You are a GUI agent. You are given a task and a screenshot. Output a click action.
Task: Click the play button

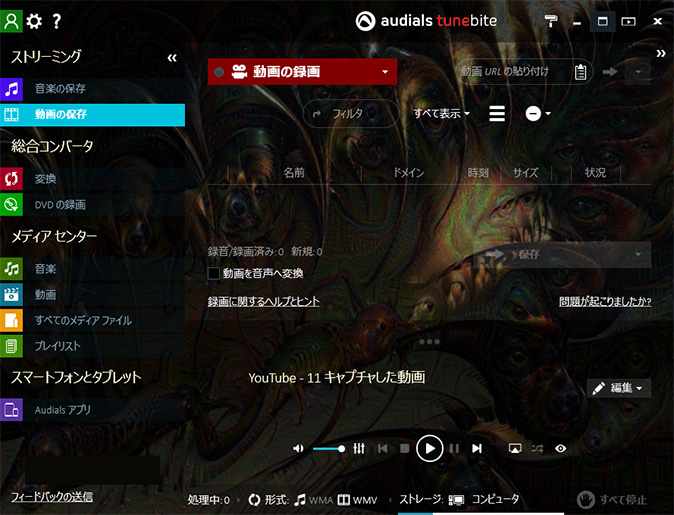click(x=429, y=448)
